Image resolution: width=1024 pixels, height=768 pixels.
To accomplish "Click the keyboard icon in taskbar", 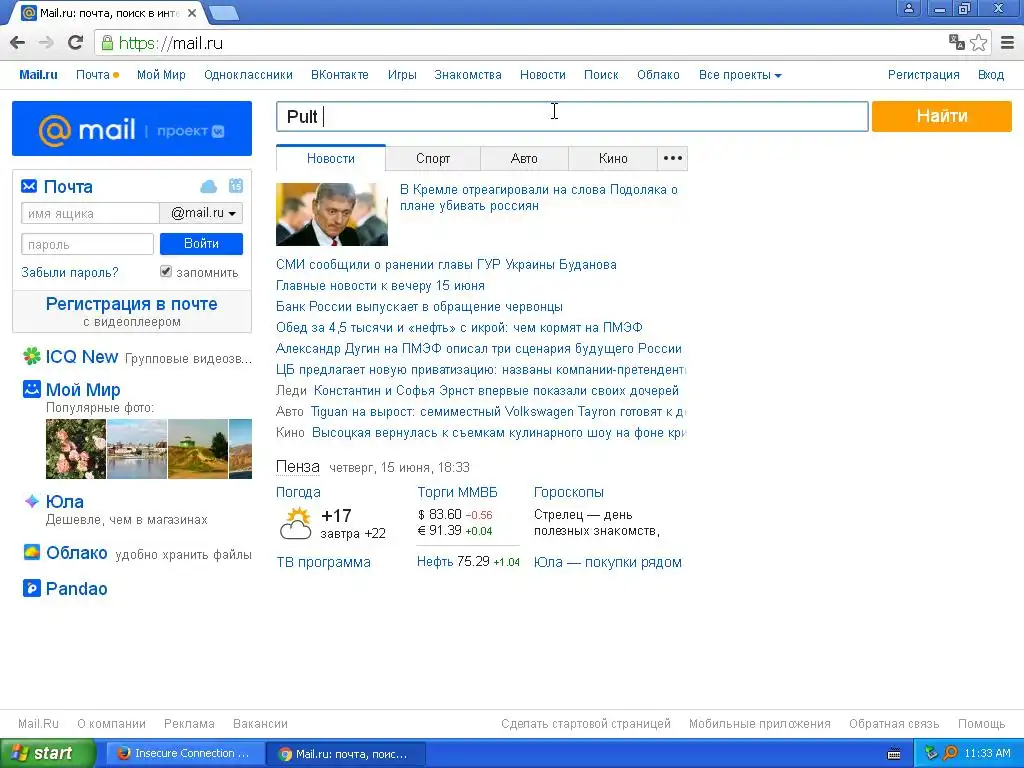I will (x=894, y=754).
